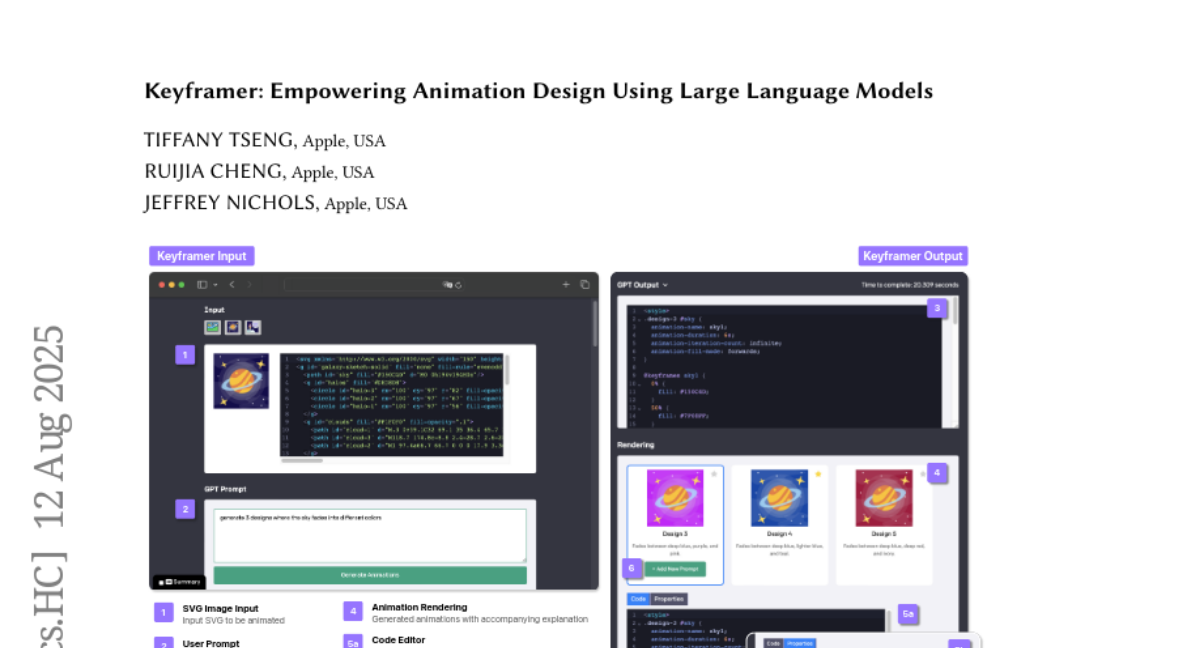Viewport: 1200px width, 648px height.
Task: Open a new tab with plus icon
Action: pos(566,285)
